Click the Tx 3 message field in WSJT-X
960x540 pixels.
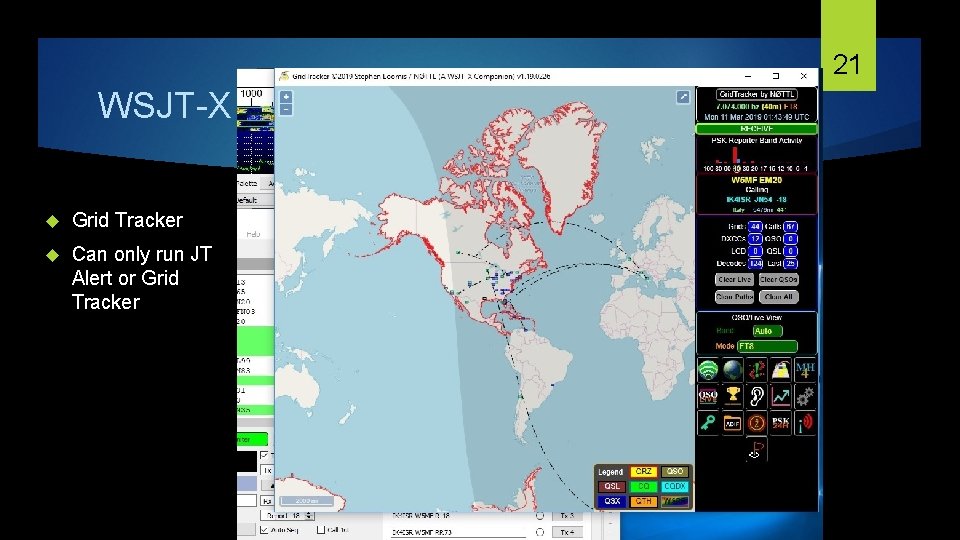(x=458, y=516)
